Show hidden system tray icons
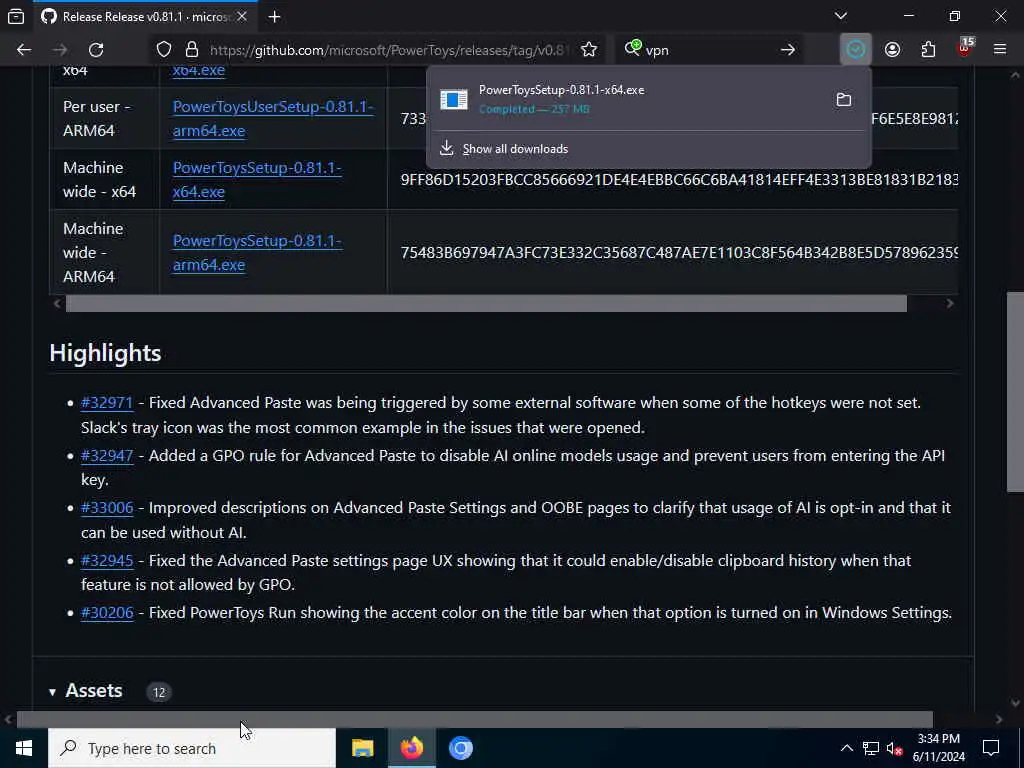Viewport: 1024px width, 768px height. [846, 748]
